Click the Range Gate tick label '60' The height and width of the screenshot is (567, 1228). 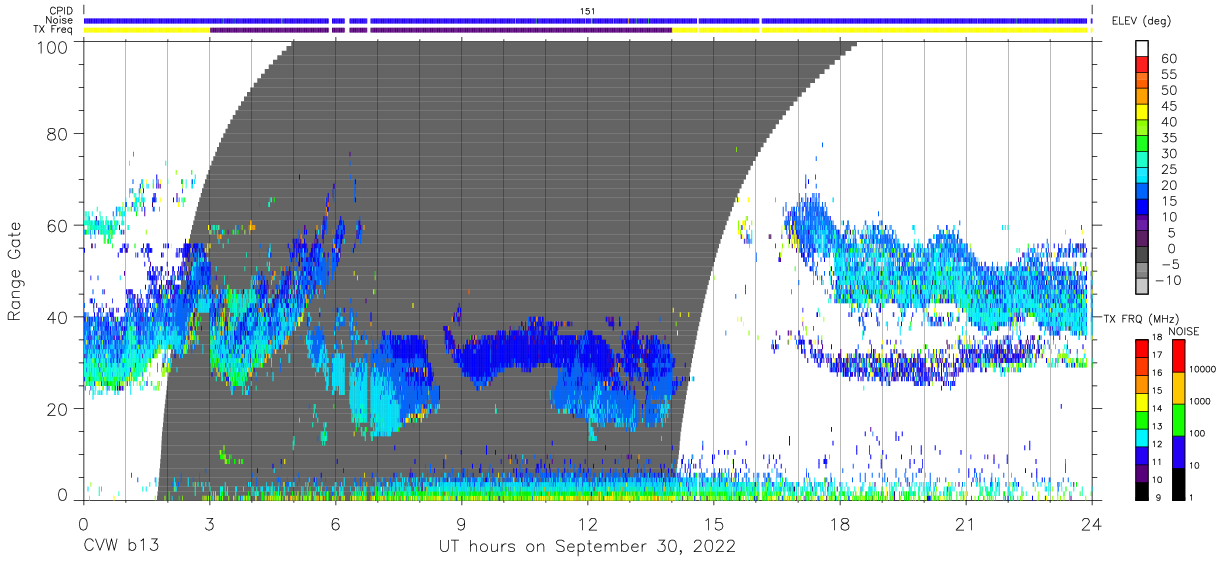59,226
